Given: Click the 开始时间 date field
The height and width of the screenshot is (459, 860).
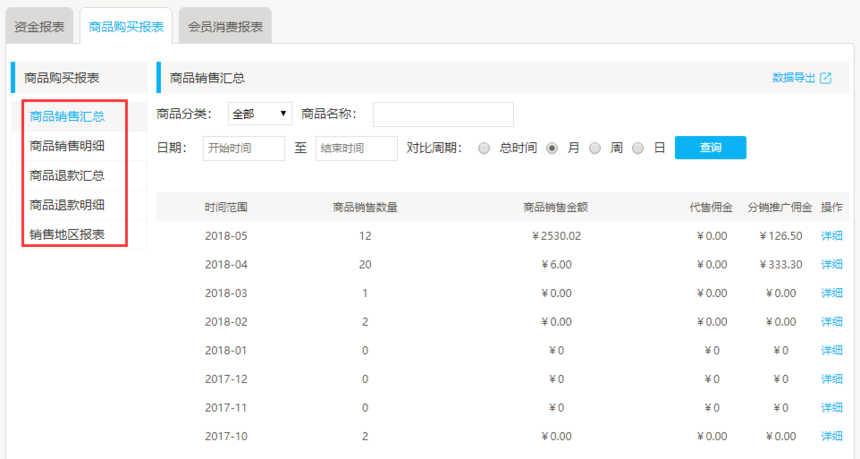Looking at the screenshot, I should pos(244,148).
